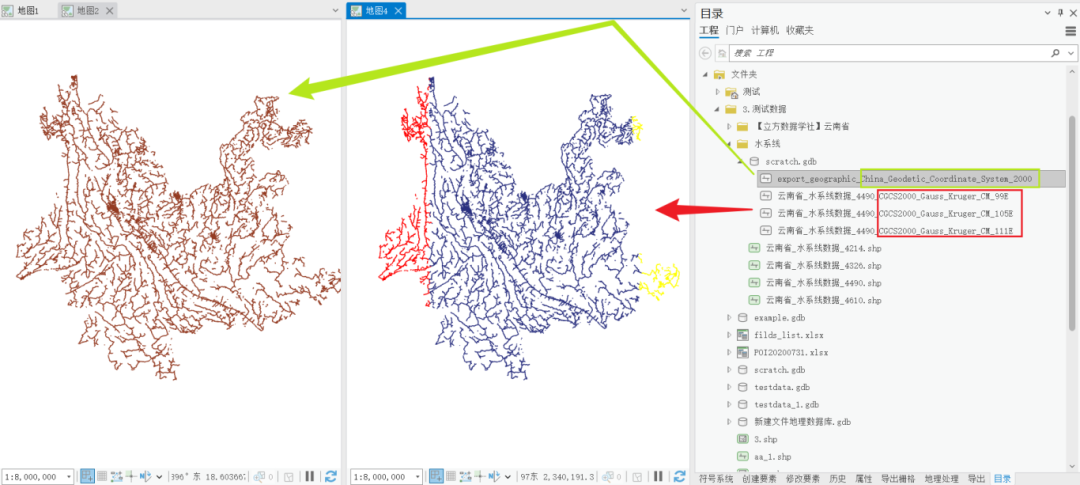Toggle snapping icon in 地图4 status bar
The height and width of the screenshot is (485, 1080).
437,476
